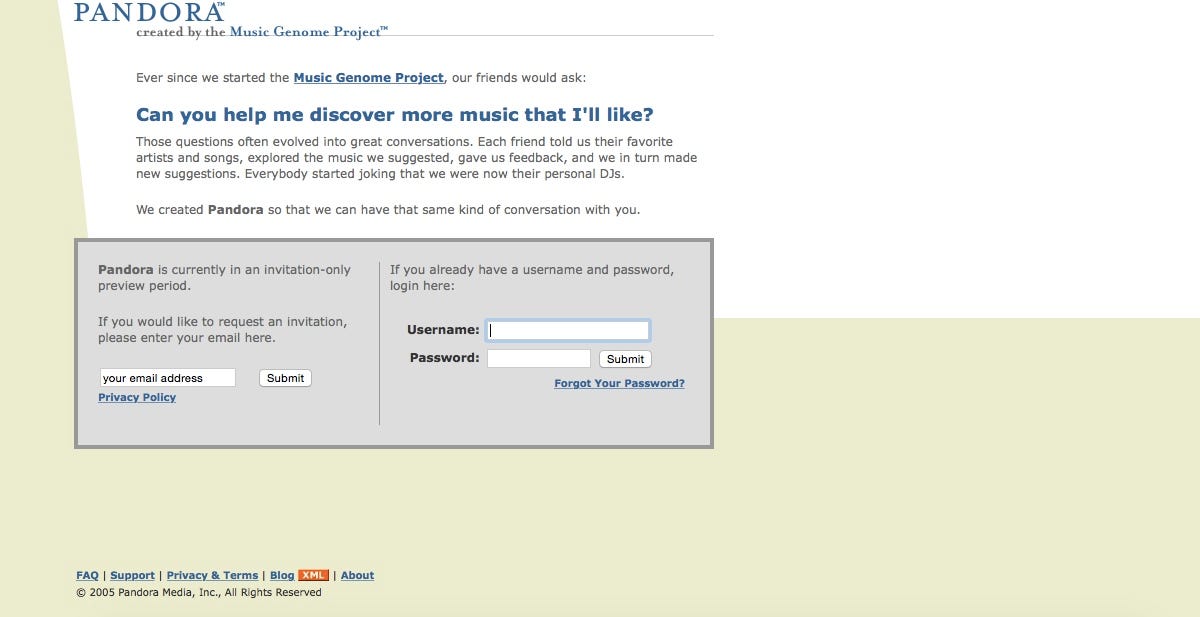Open the About footer link
This screenshot has height=617, width=1200.
coord(357,575)
